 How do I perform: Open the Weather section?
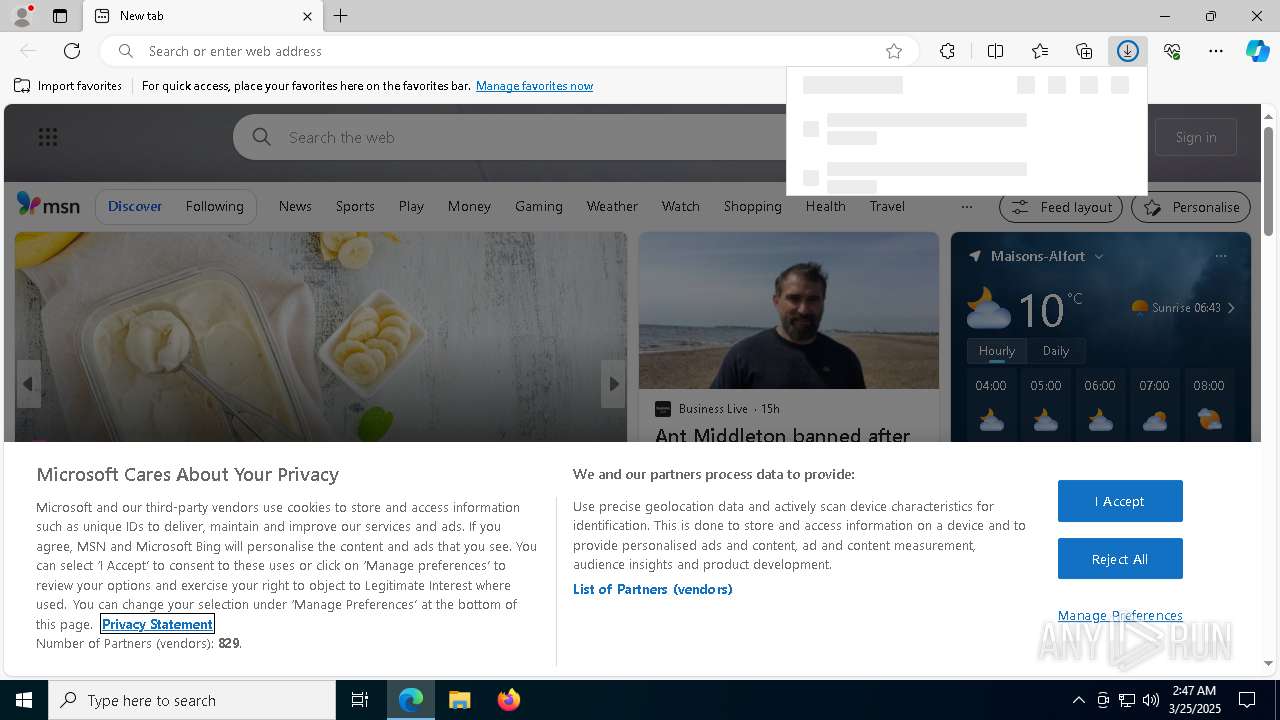coord(612,206)
